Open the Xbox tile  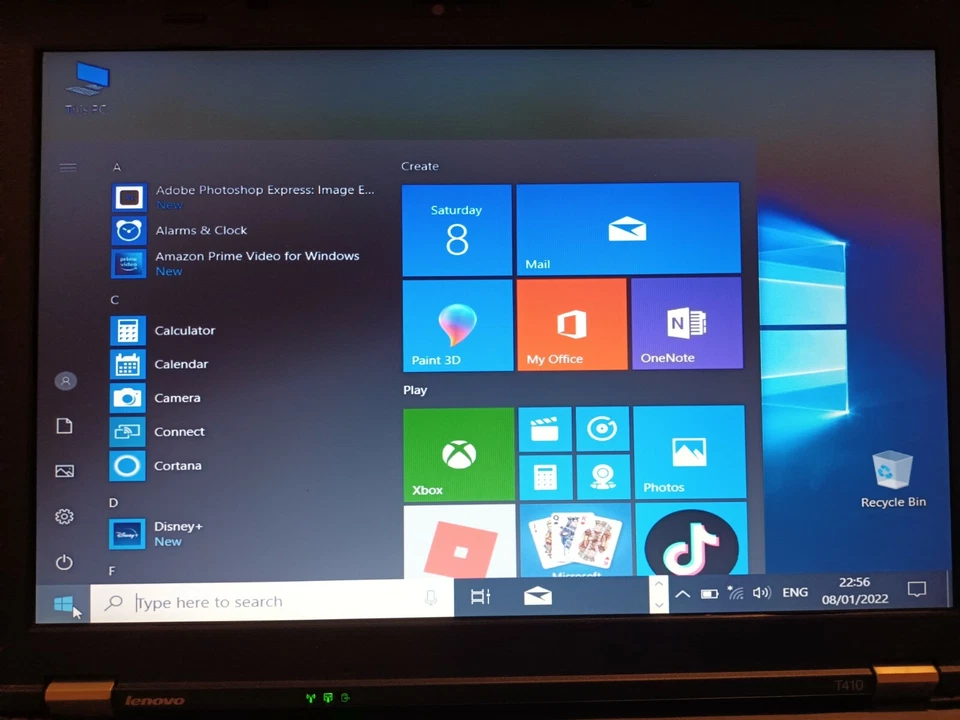458,453
